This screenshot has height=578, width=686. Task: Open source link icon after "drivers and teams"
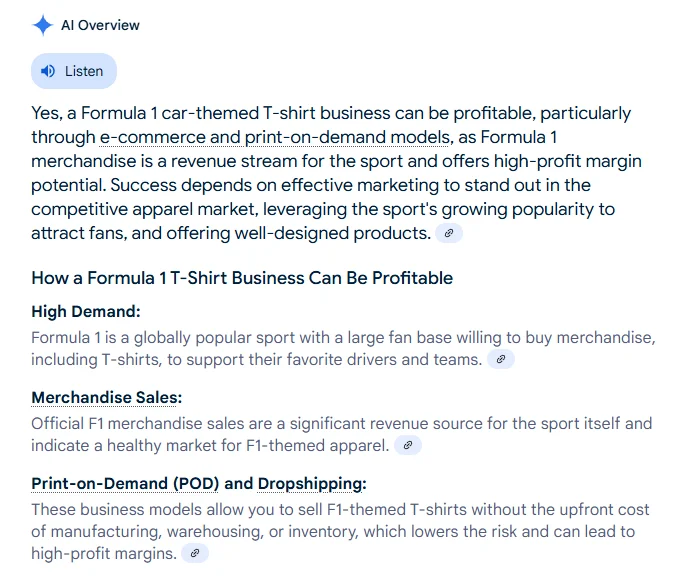(x=501, y=359)
